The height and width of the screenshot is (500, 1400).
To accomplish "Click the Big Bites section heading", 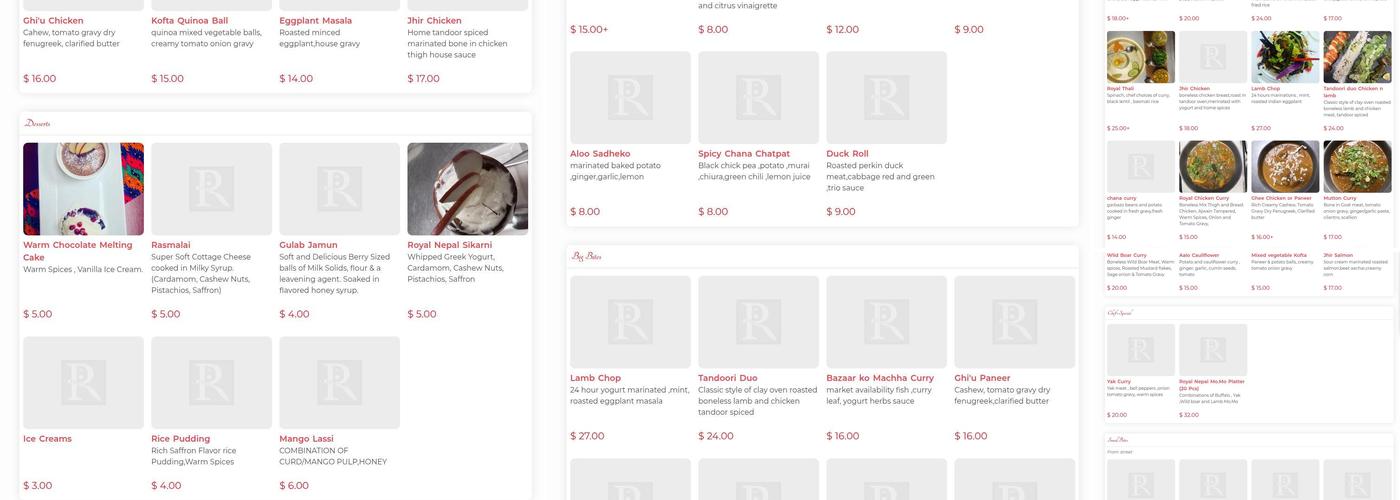I will 586,257.
